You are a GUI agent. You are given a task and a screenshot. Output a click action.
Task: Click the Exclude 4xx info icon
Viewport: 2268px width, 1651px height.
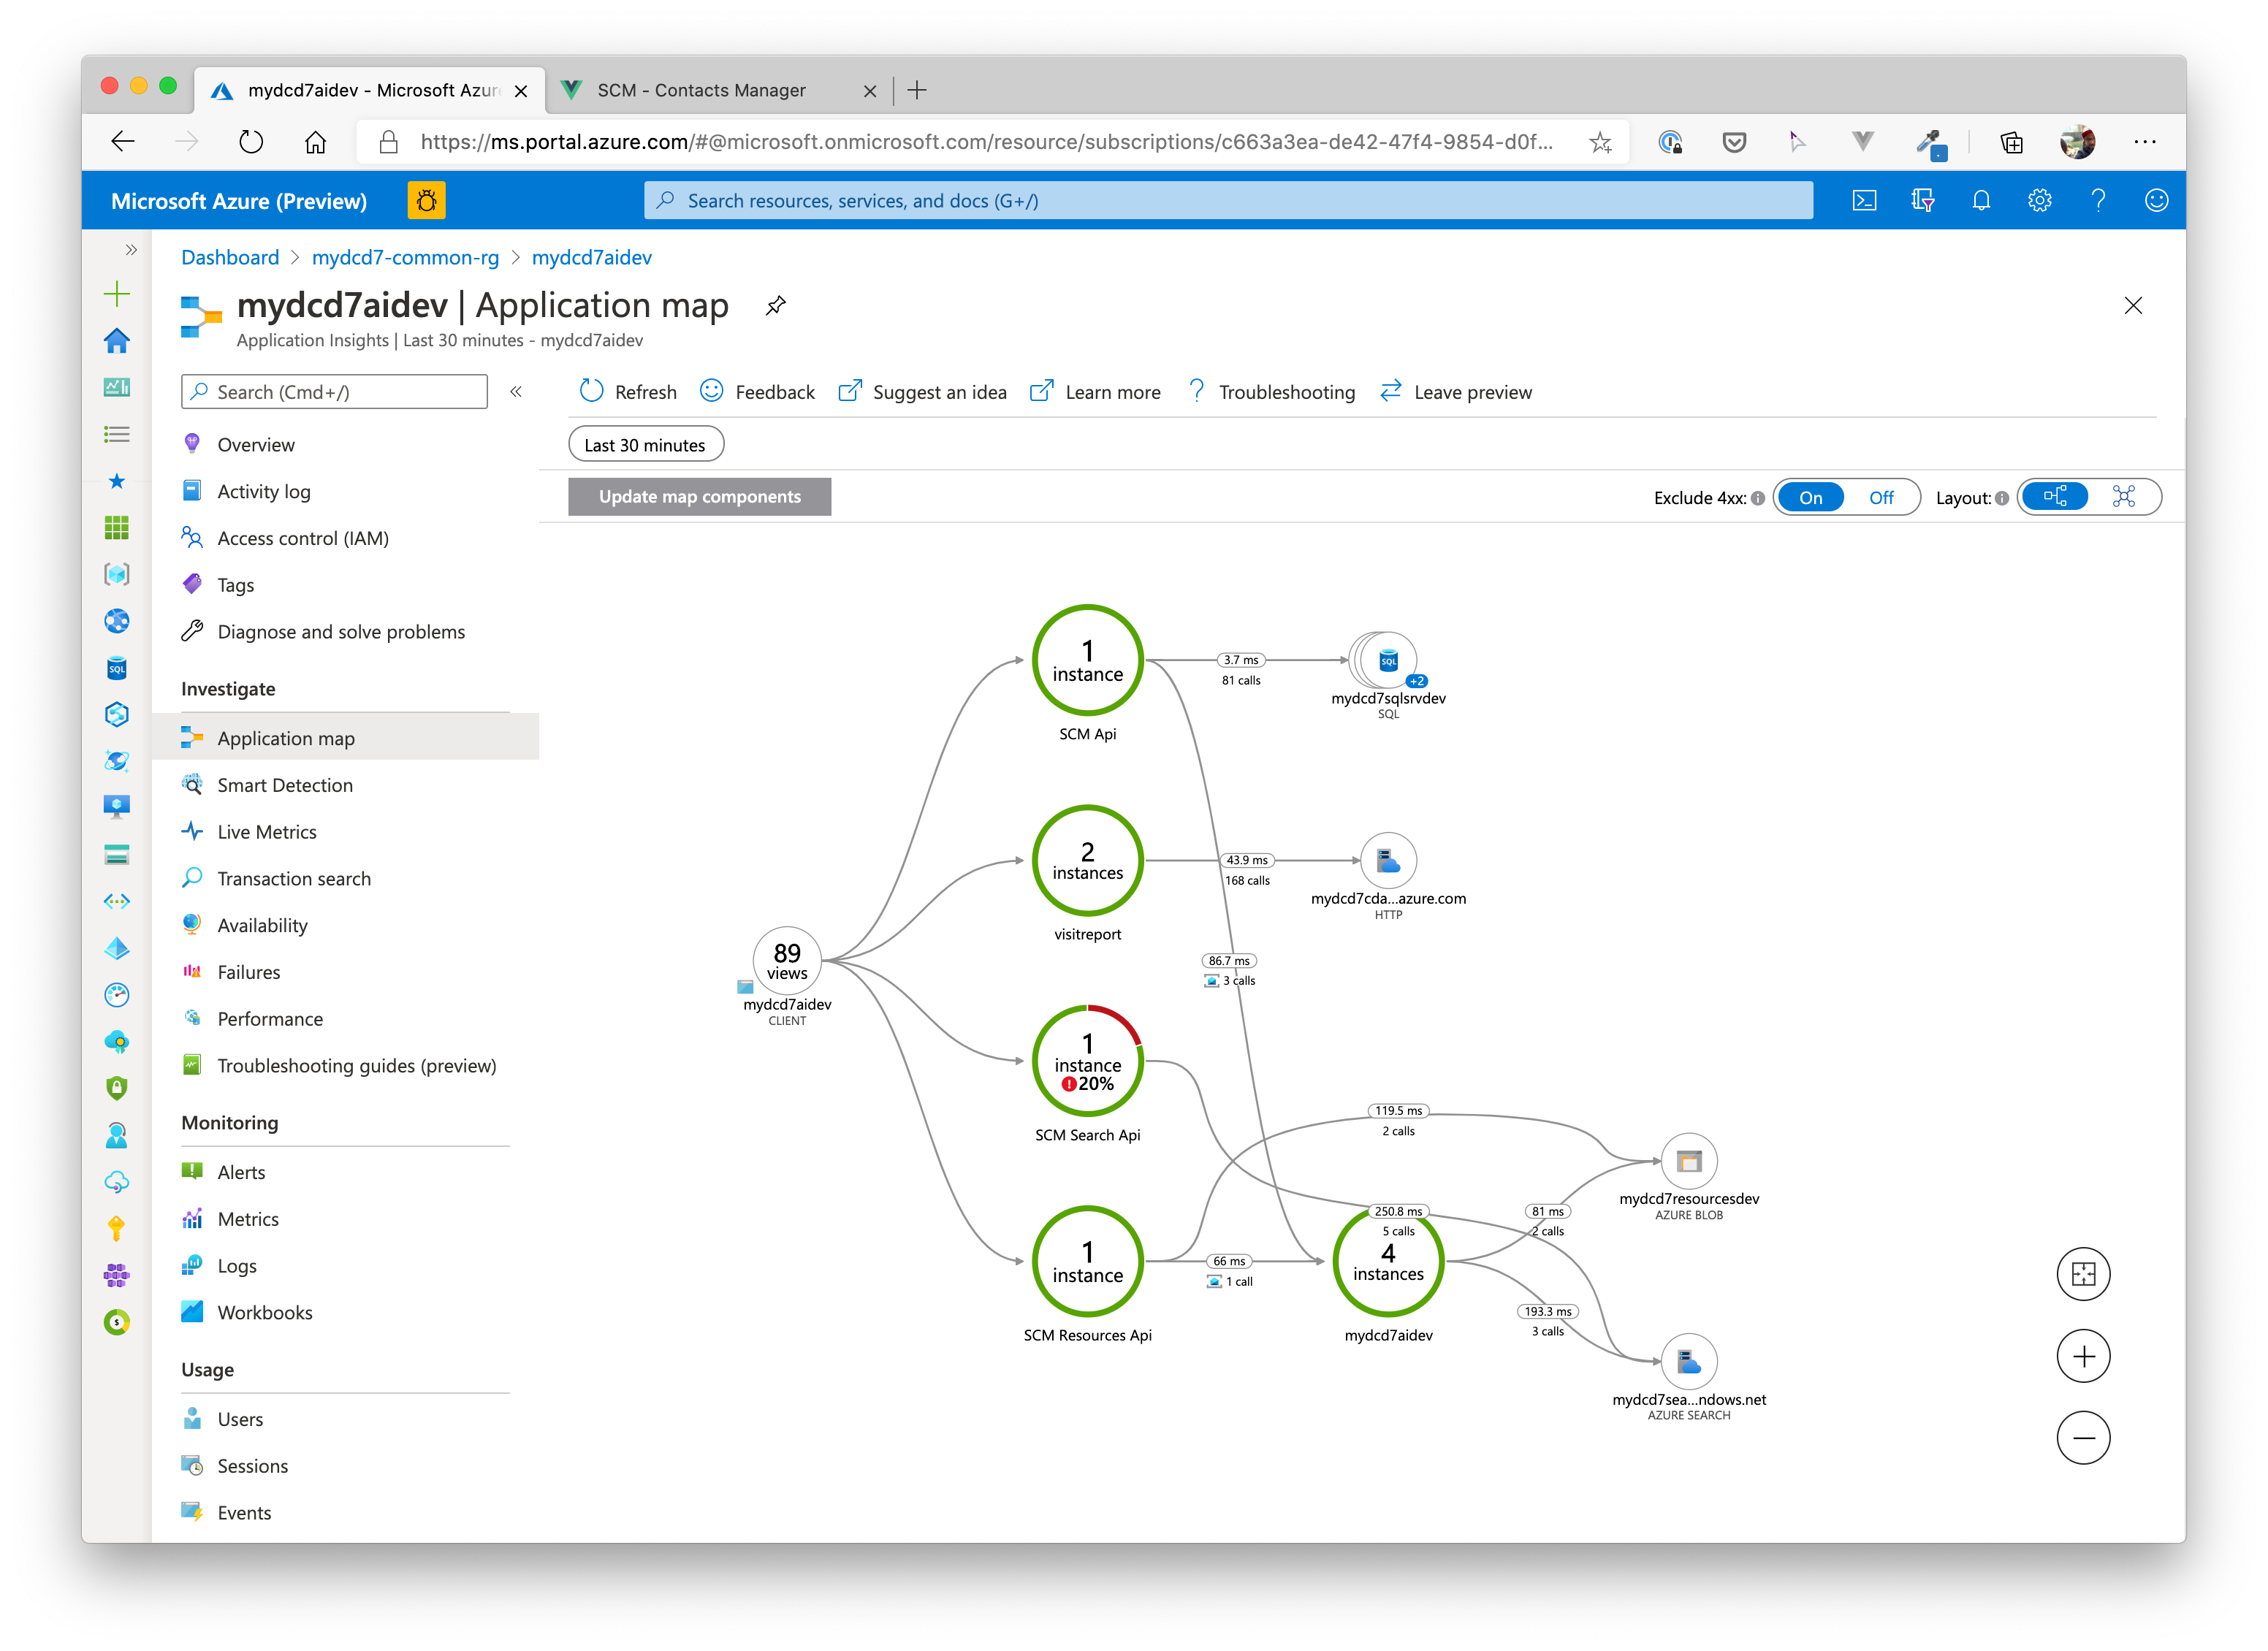tap(1757, 498)
